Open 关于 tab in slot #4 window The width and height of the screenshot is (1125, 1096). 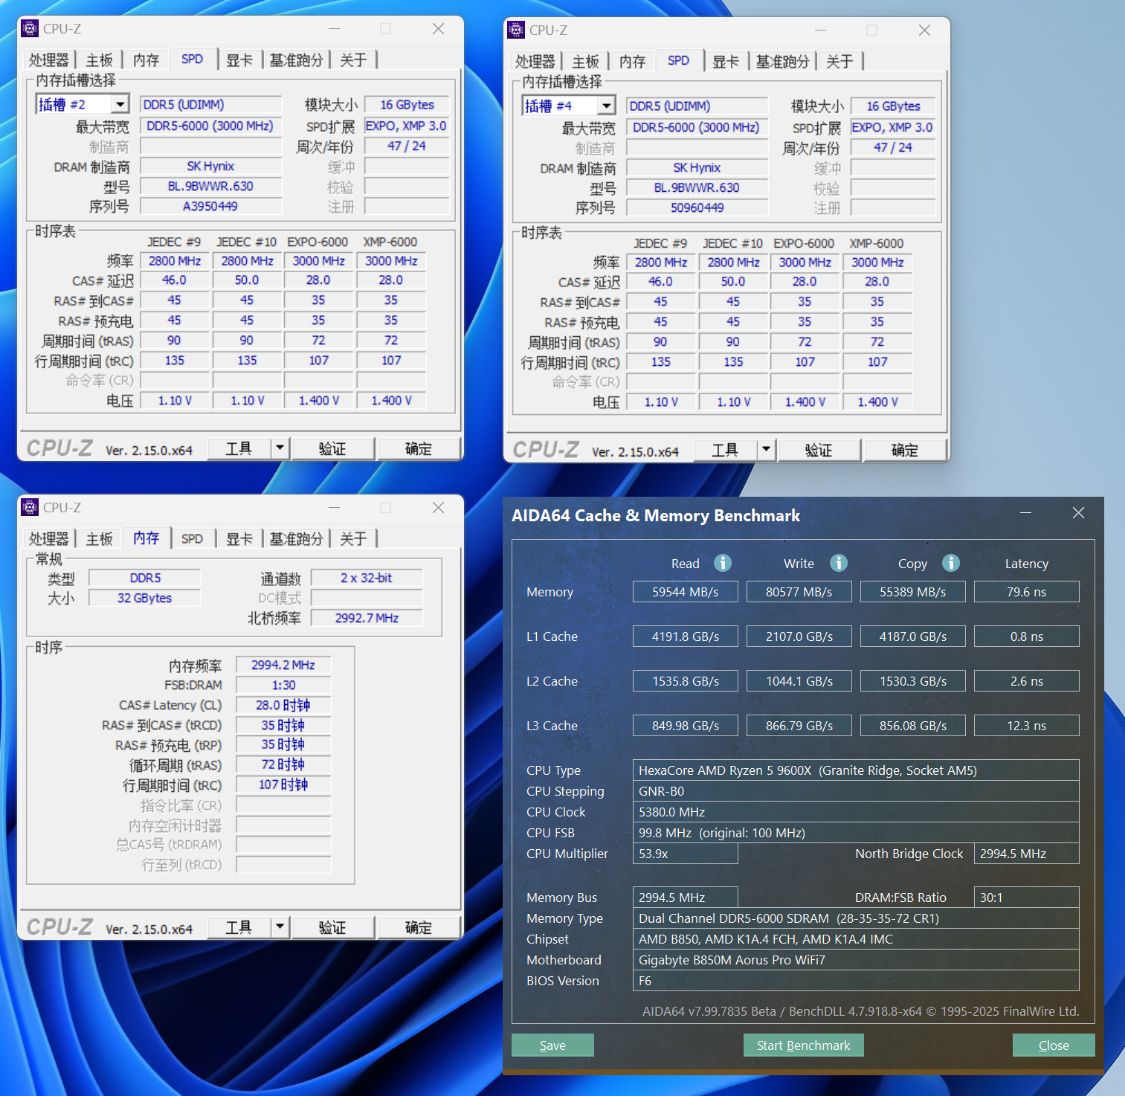coord(839,62)
